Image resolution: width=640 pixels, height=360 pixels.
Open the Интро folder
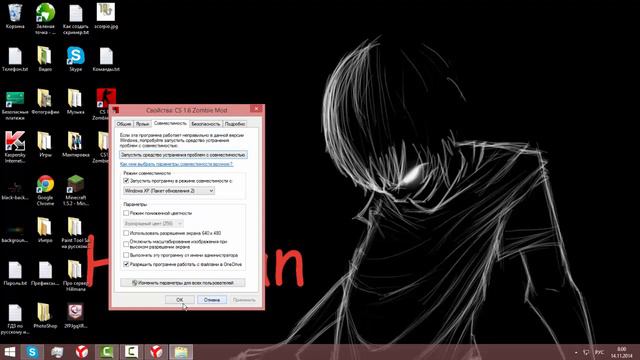click(45, 227)
